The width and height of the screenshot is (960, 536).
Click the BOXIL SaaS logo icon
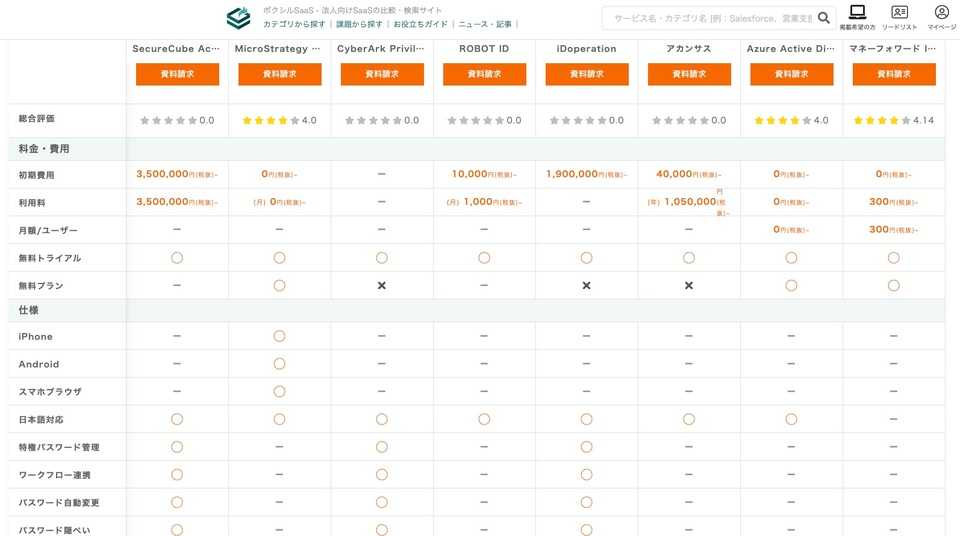click(x=239, y=18)
